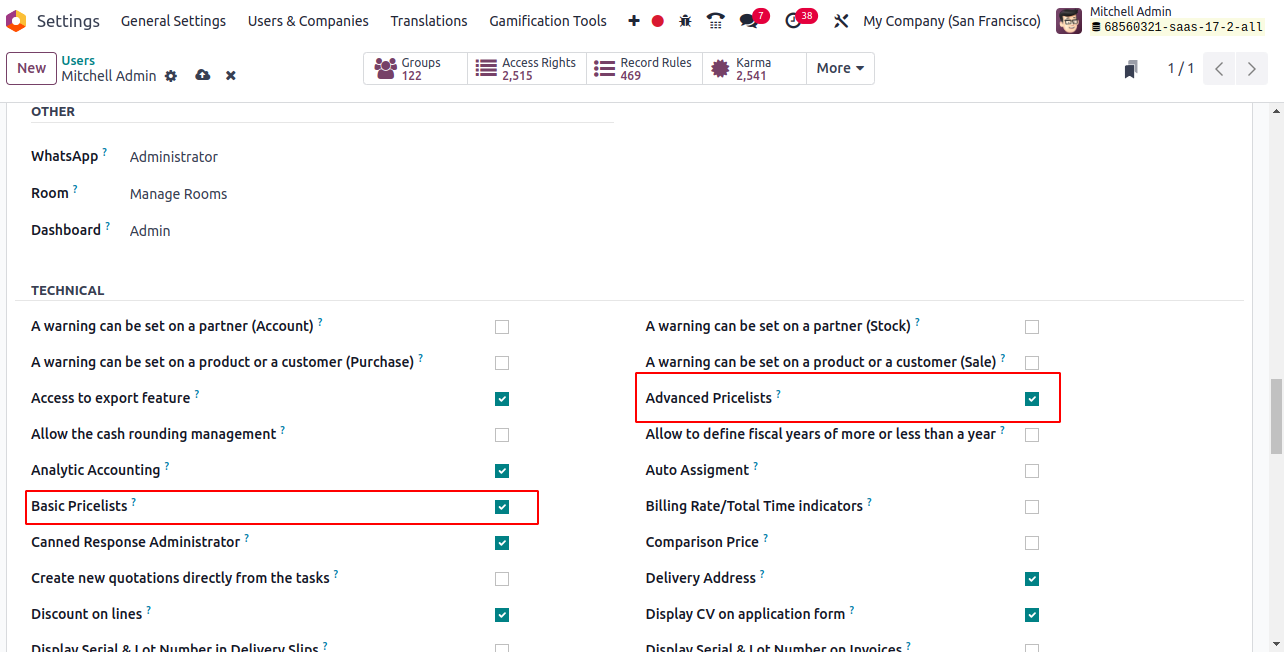
Task: Click the cloud save icon
Action: pos(203,76)
